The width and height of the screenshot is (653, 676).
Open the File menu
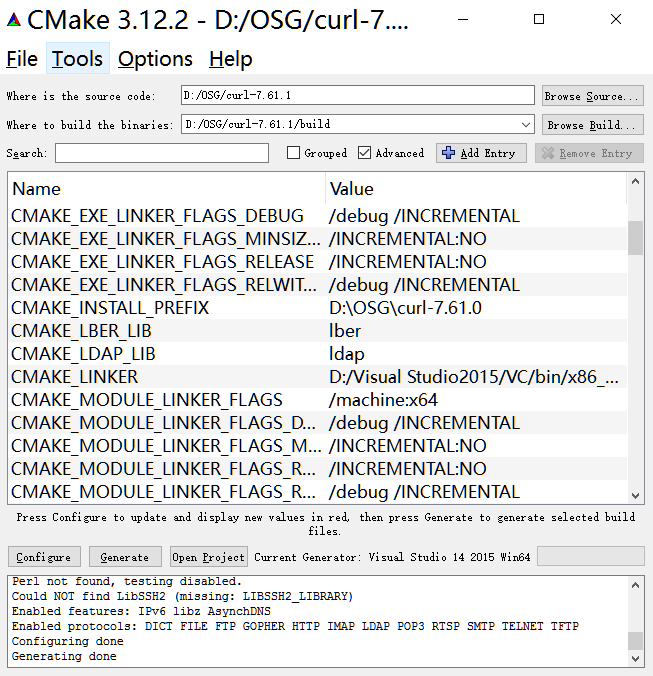point(22,59)
